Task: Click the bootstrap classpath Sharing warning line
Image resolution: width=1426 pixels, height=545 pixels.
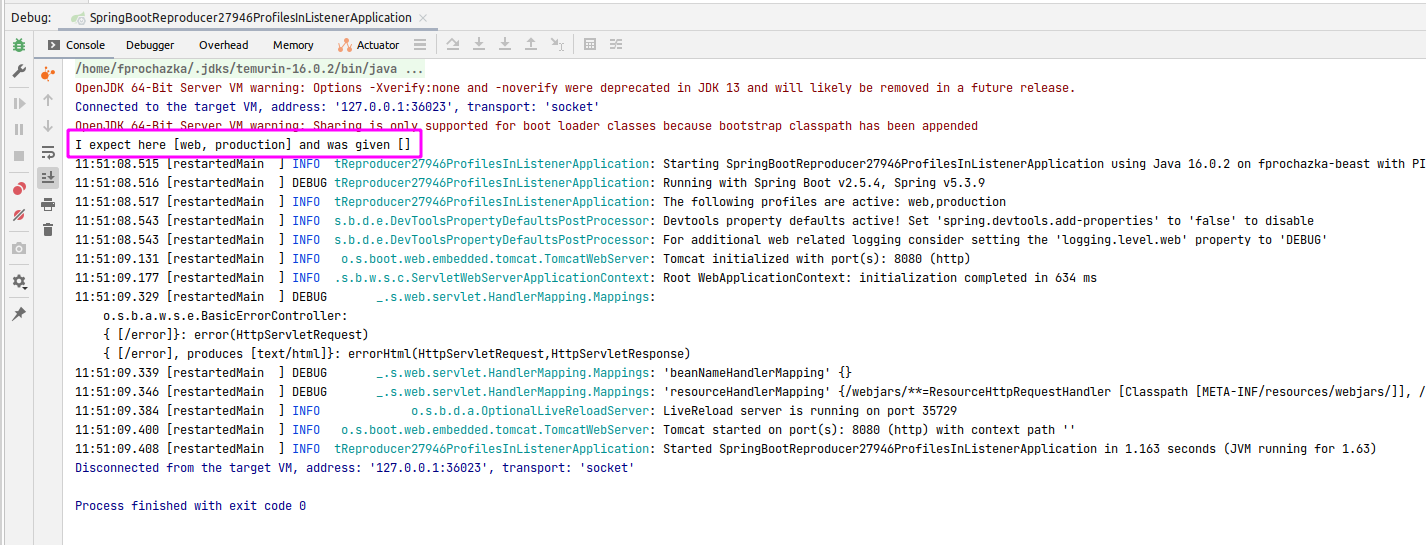Action: pyautogui.click(x=526, y=126)
